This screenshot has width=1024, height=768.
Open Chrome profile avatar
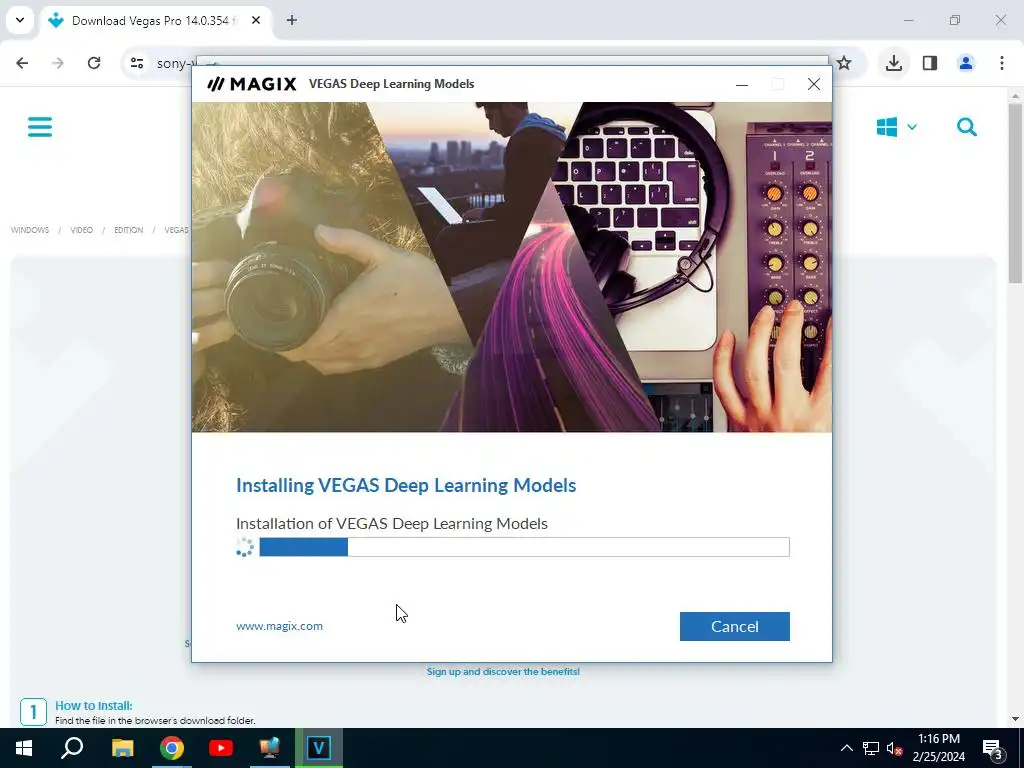[966, 63]
